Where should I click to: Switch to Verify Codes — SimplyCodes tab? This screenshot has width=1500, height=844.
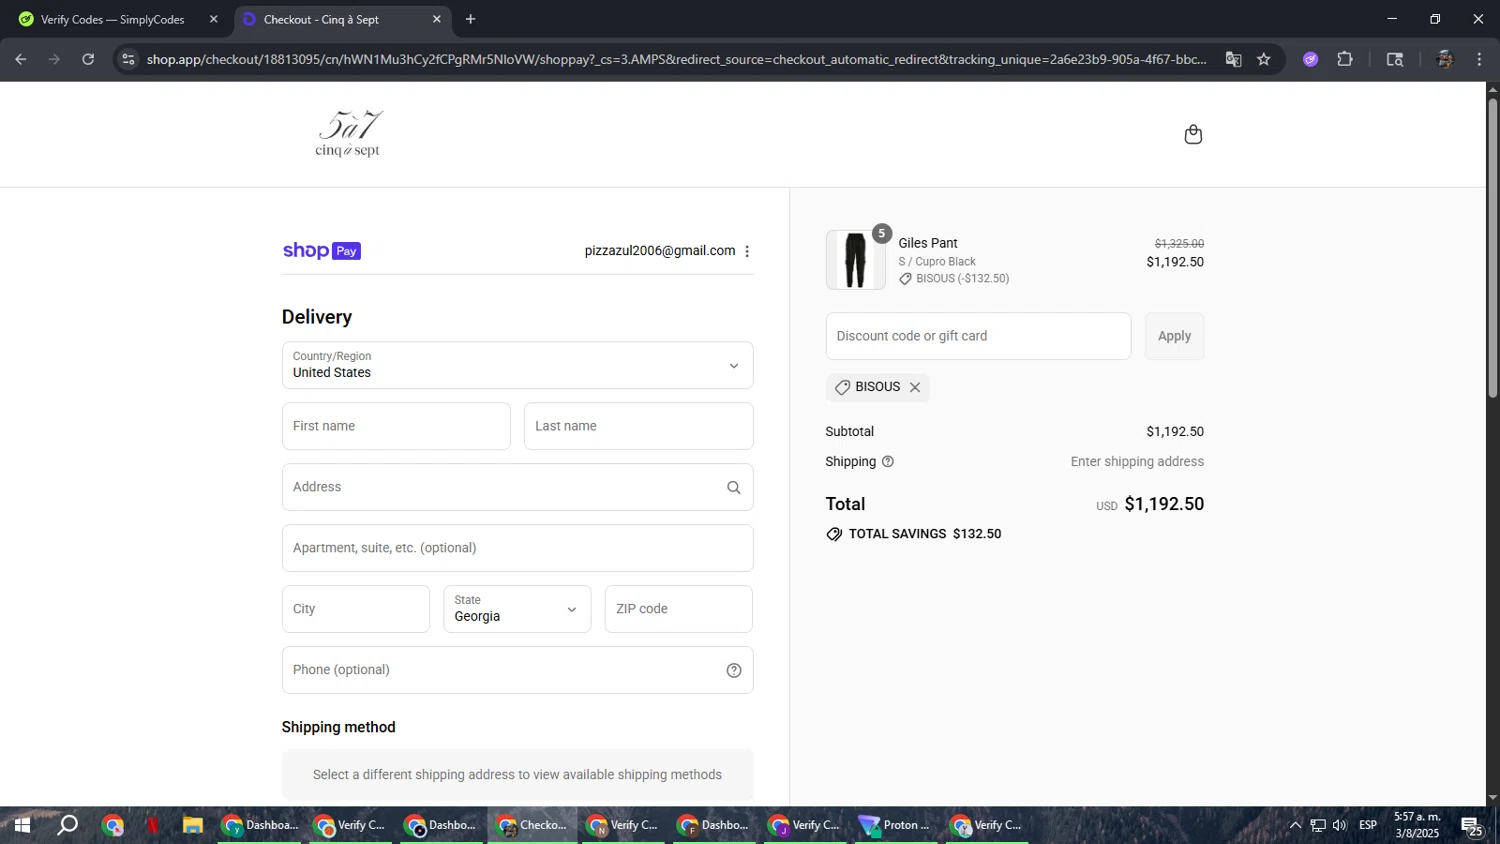(x=117, y=19)
